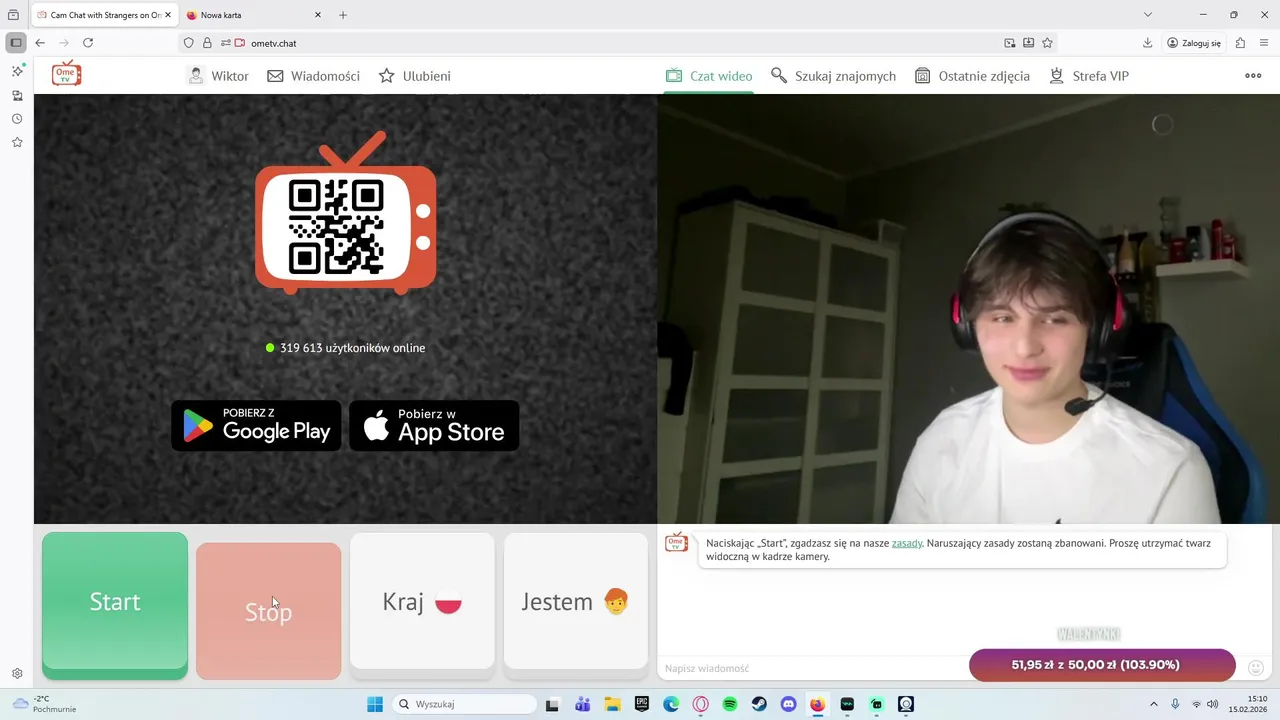Open Szukaj znajomych
This screenshot has width=1280, height=720.
pos(833,76)
